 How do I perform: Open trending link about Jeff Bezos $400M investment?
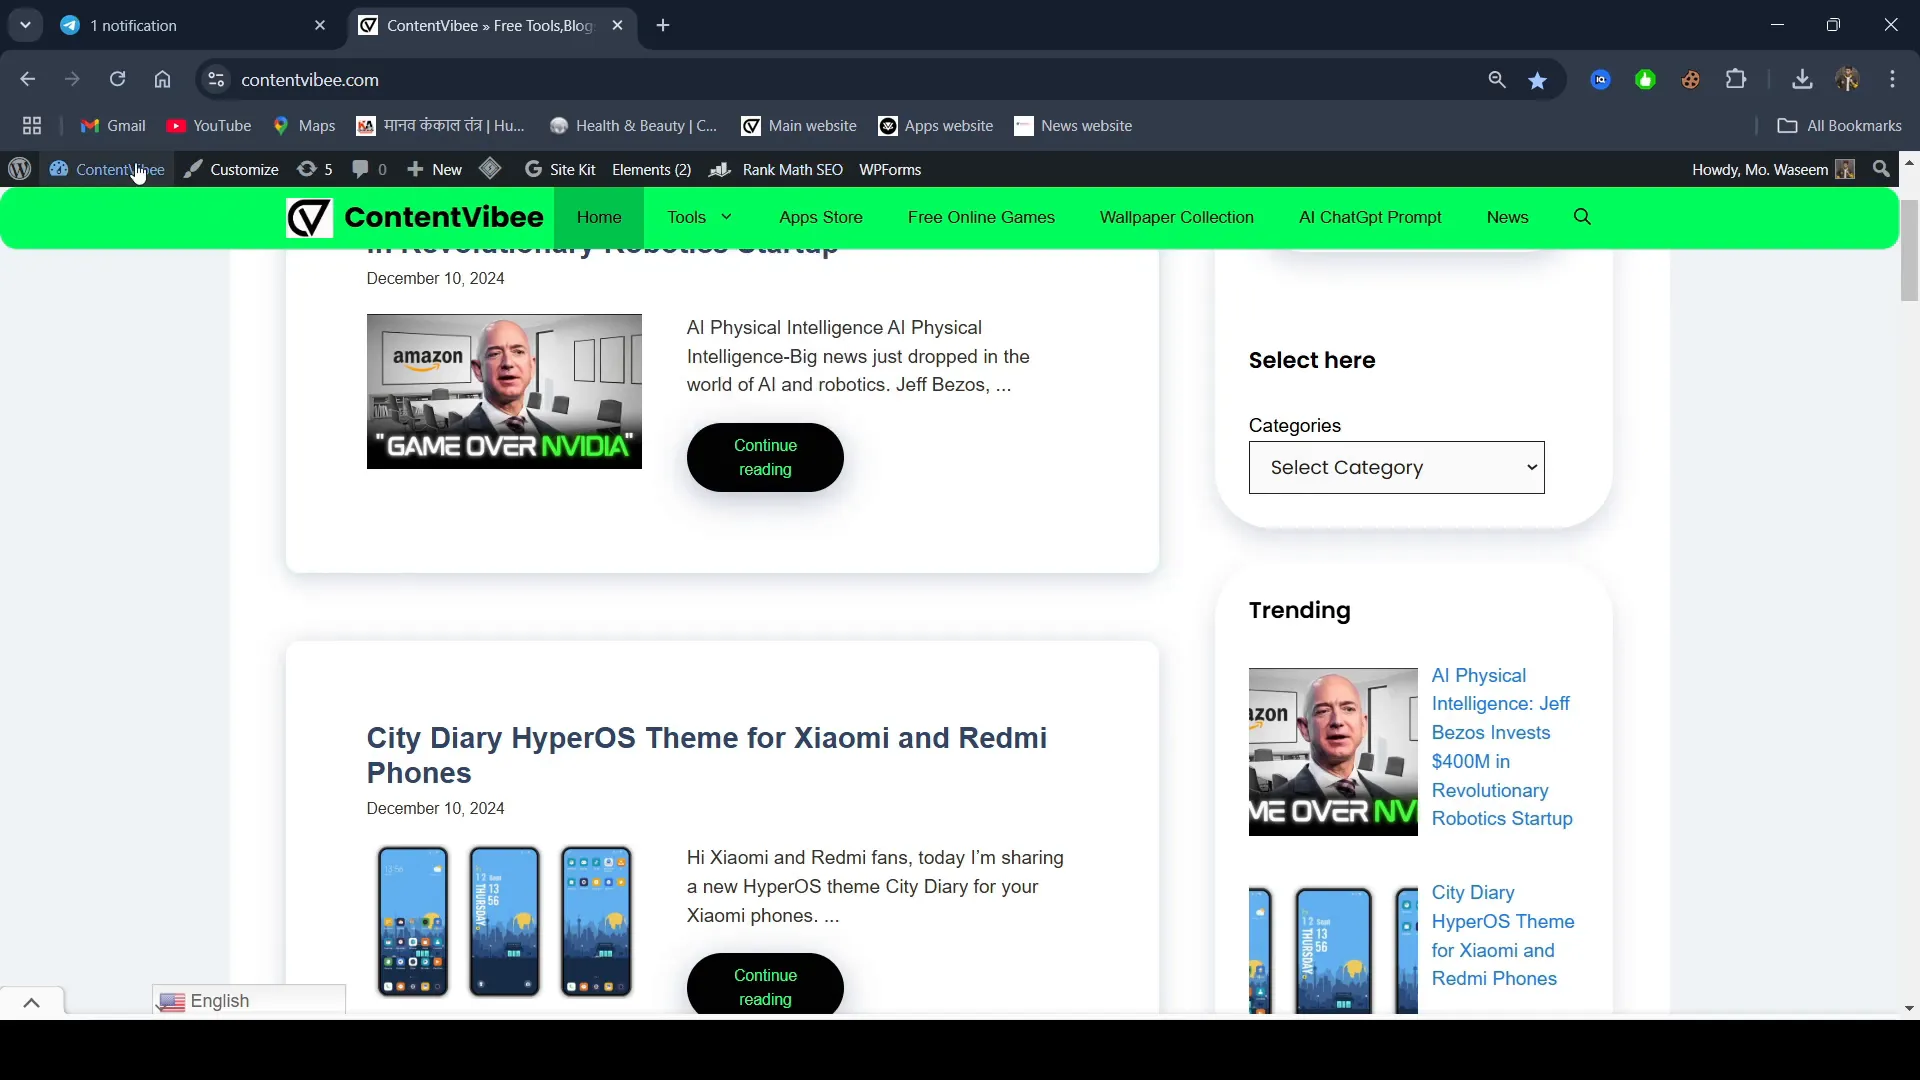[1502, 747]
